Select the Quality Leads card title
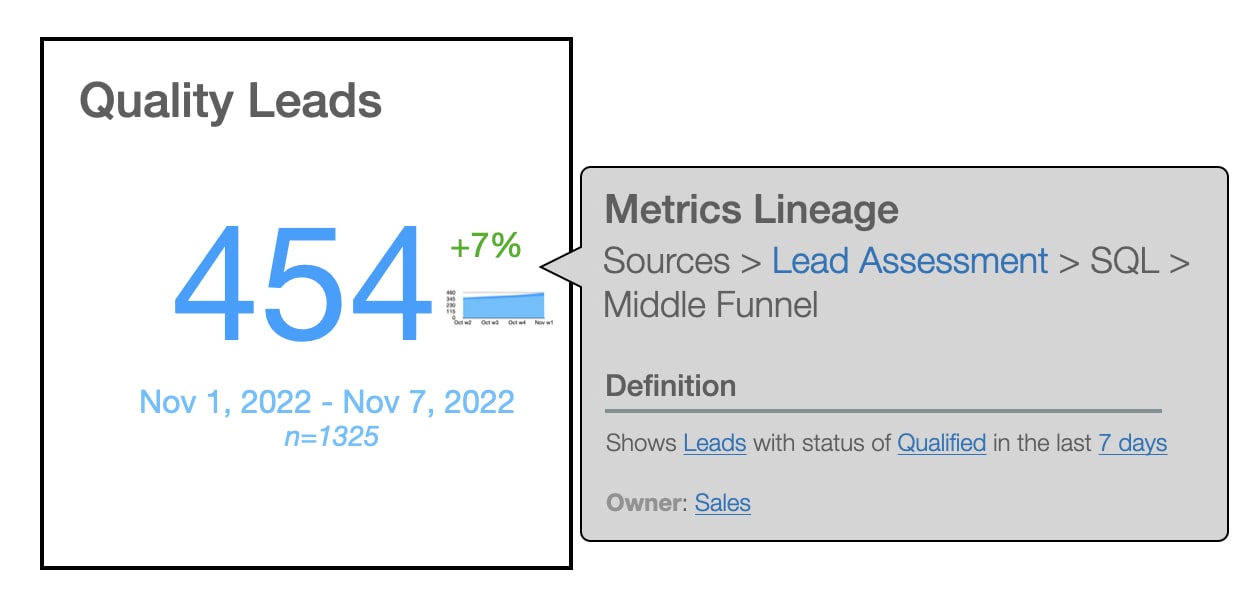Screen dimensions: 1260x614 point(230,101)
